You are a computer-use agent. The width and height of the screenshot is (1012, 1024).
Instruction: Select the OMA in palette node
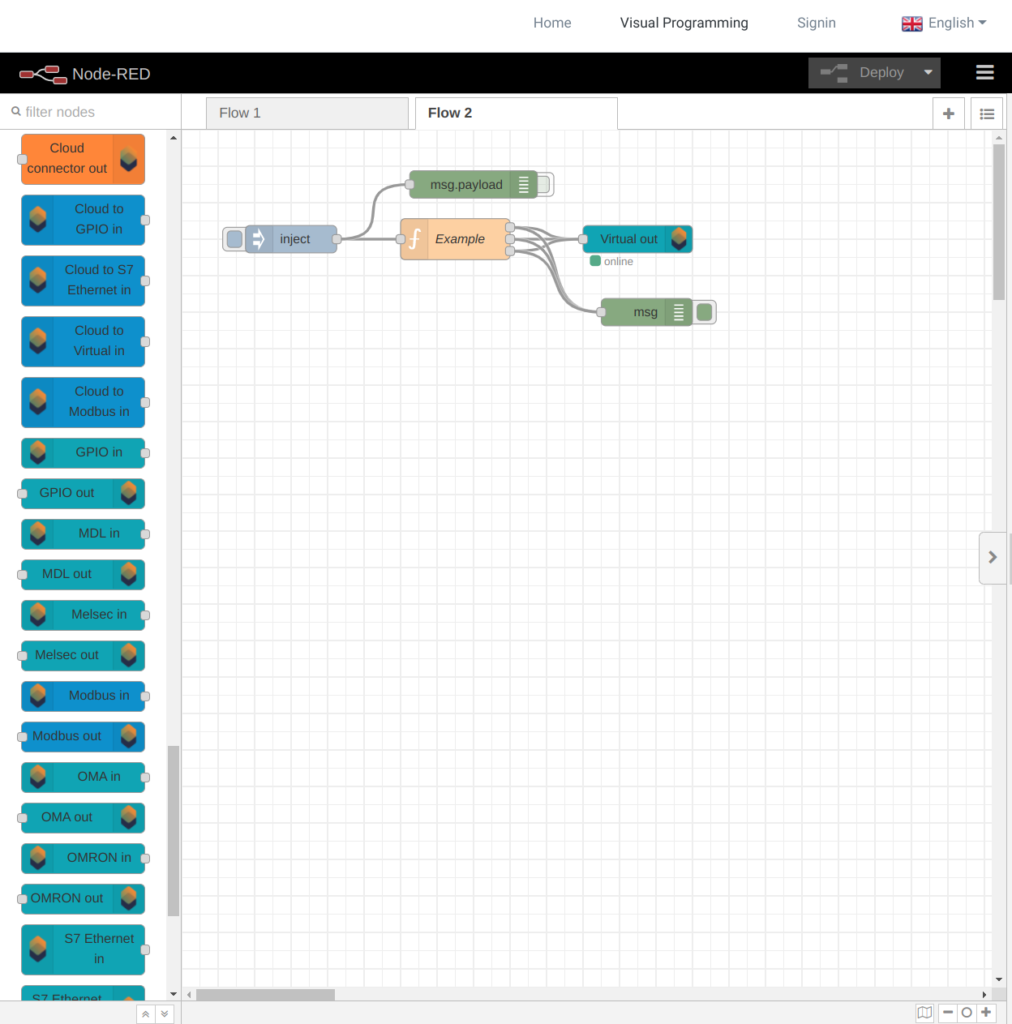click(x=83, y=776)
